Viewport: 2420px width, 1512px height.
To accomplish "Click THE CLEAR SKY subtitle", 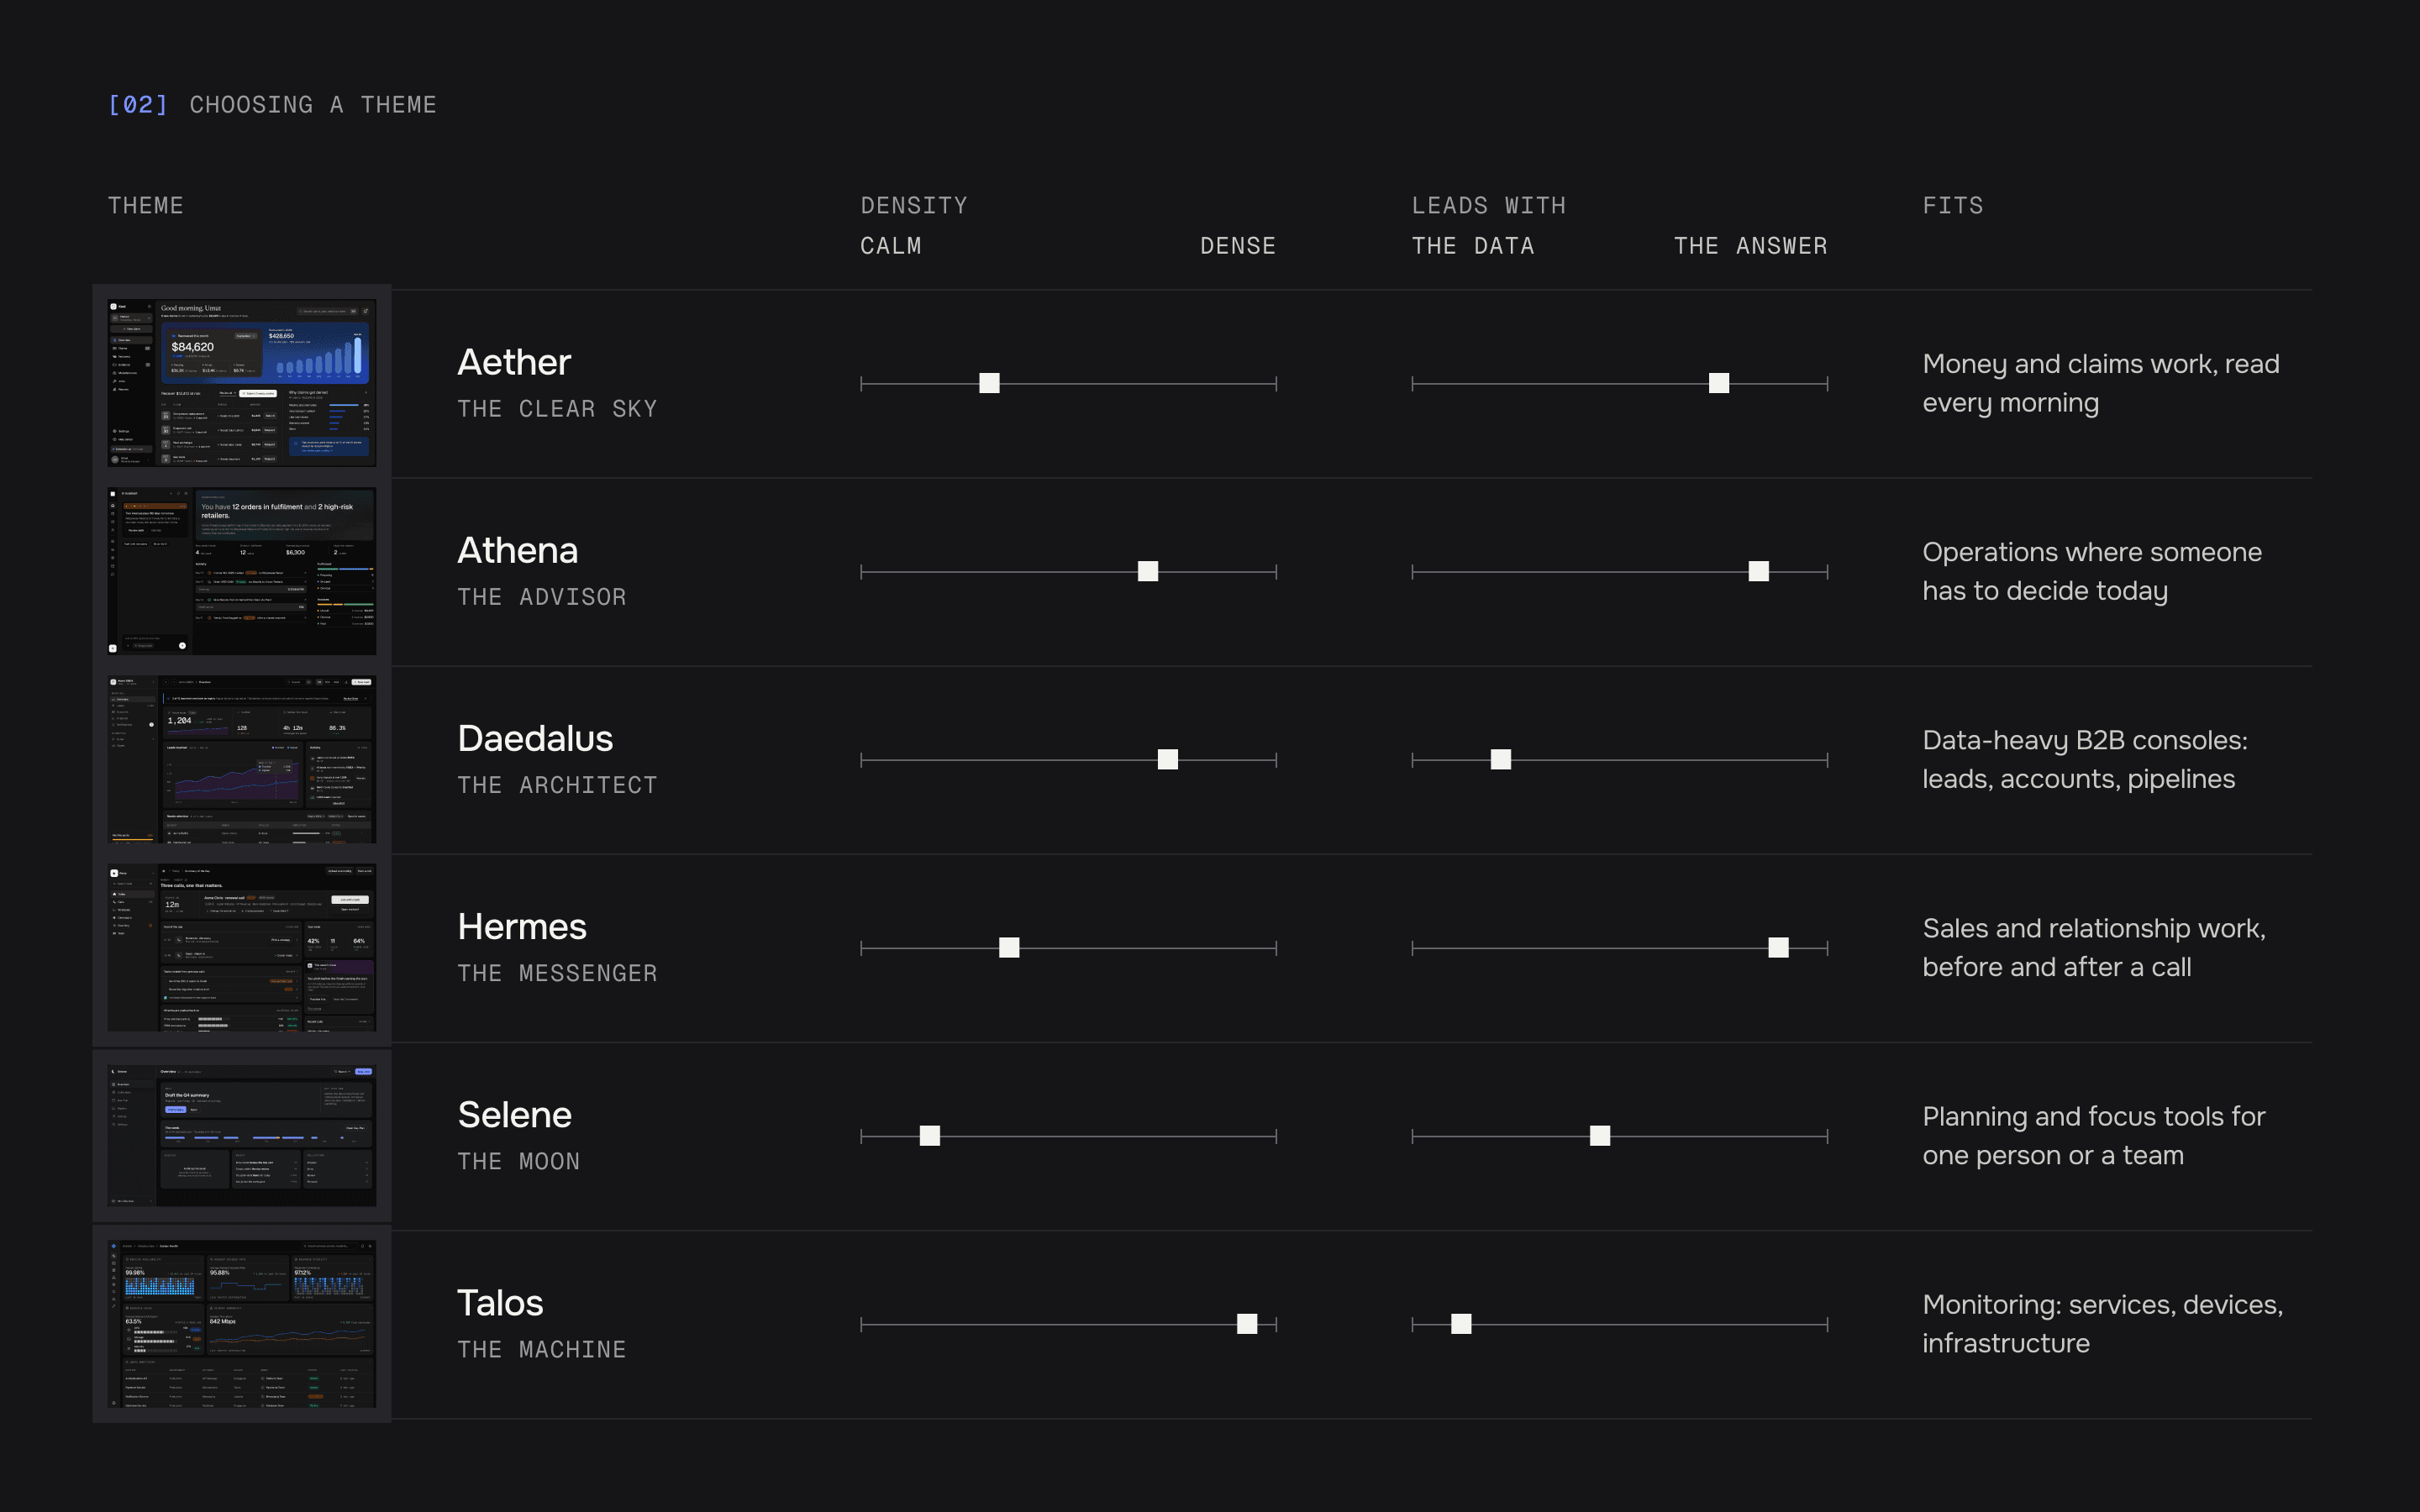I will (557, 409).
